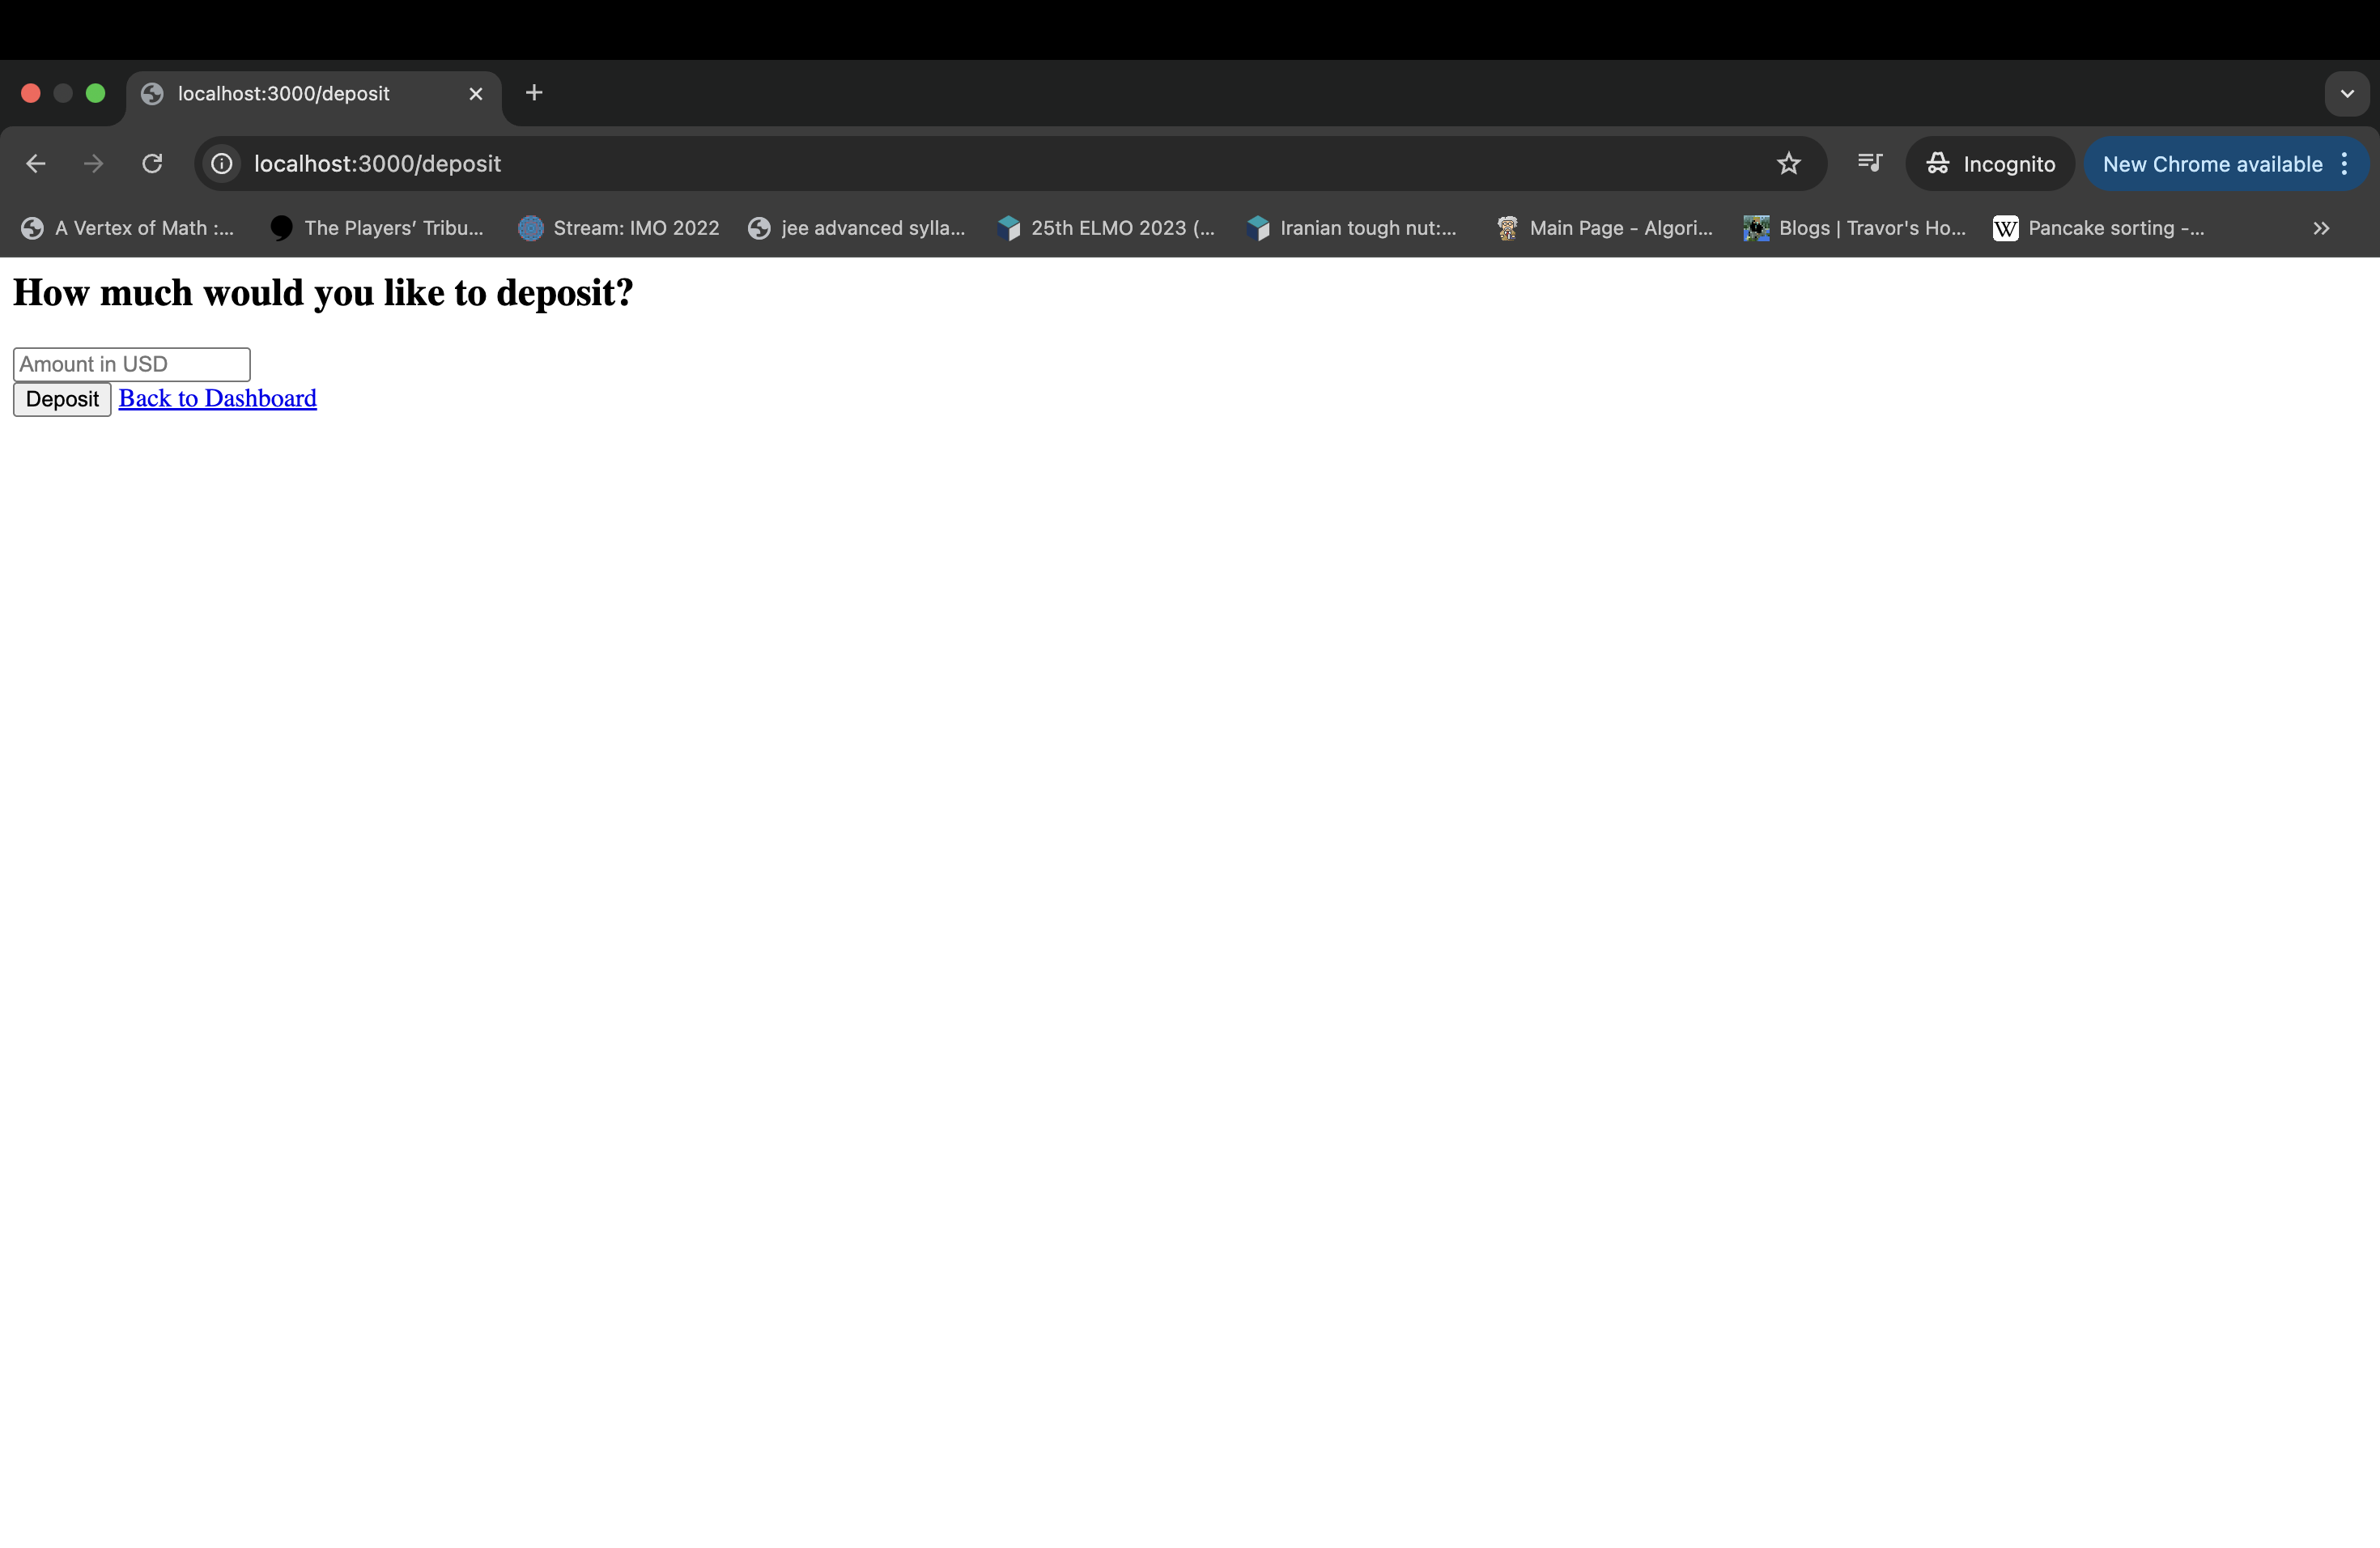Reload the deposit page
The height and width of the screenshot is (1548, 2380).
(152, 164)
